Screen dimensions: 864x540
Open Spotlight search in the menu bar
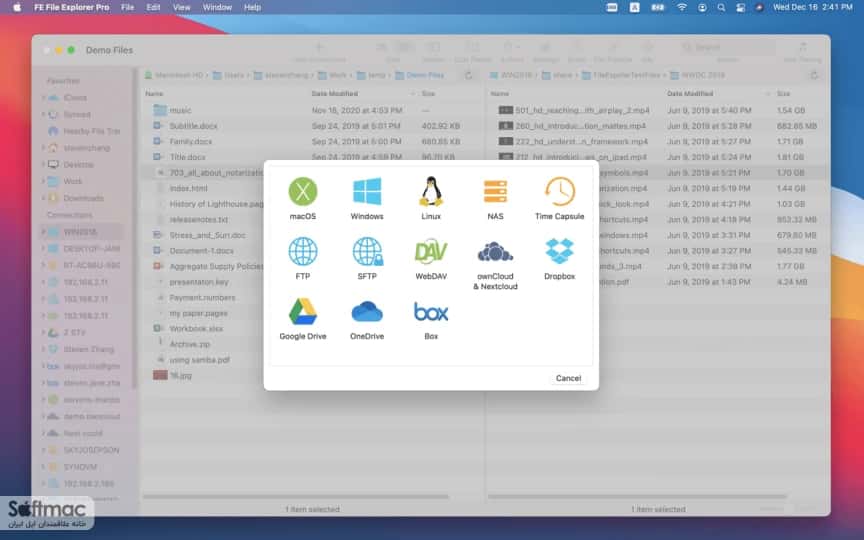[721, 7]
